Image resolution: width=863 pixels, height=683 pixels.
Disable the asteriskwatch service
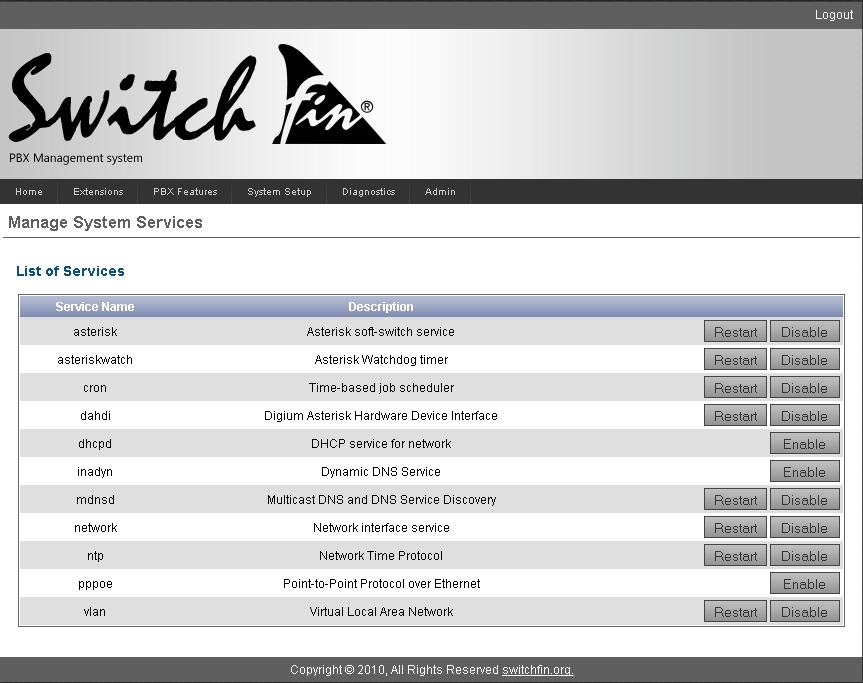click(804, 360)
